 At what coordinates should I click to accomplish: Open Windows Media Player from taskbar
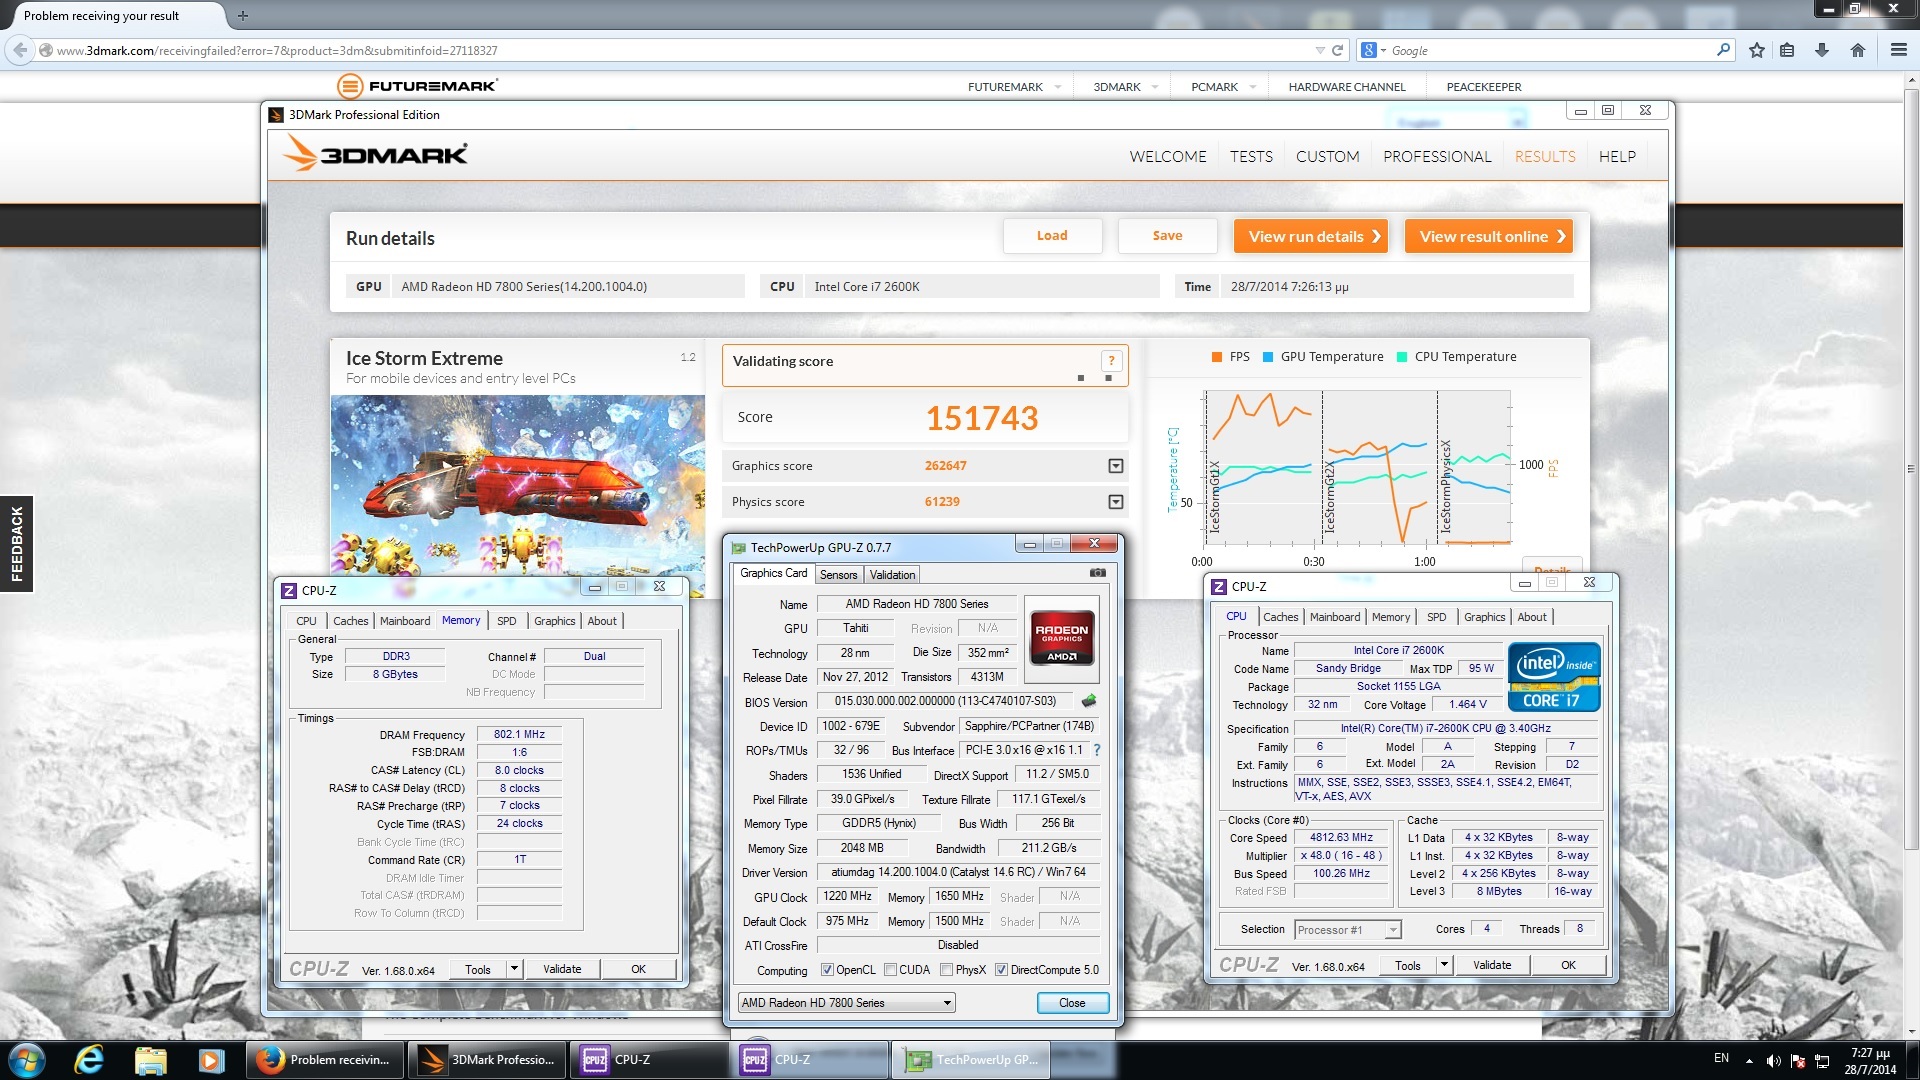211,1060
